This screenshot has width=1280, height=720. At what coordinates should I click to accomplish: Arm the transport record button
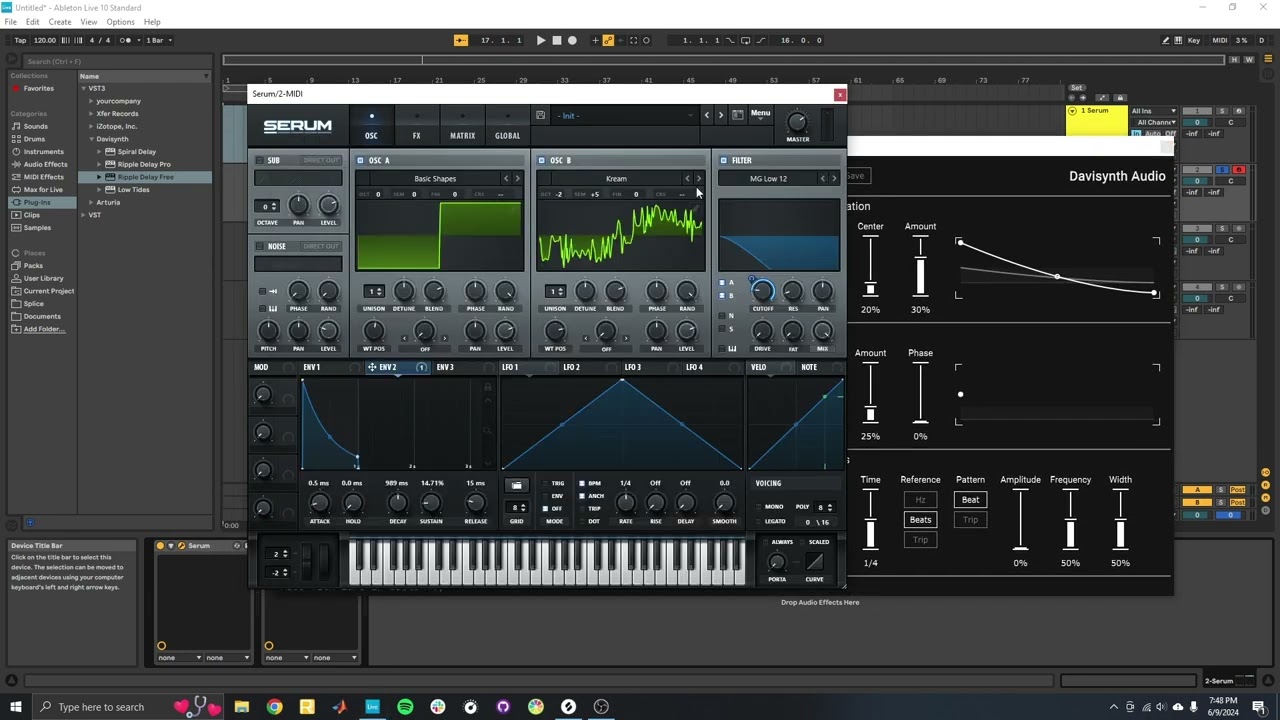click(572, 40)
